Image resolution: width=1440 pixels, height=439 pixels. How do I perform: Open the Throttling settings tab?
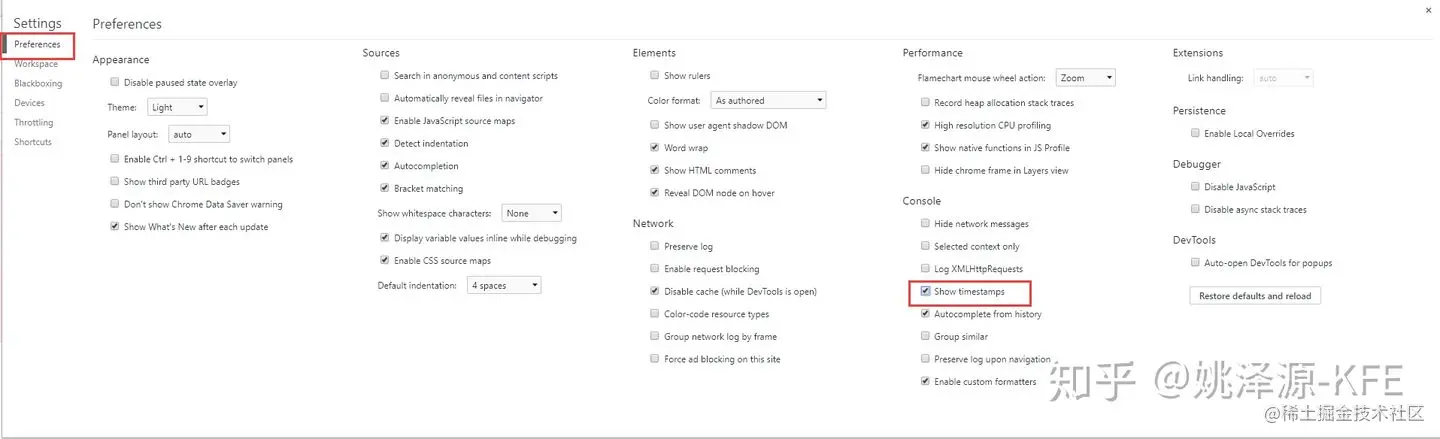[34, 123]
